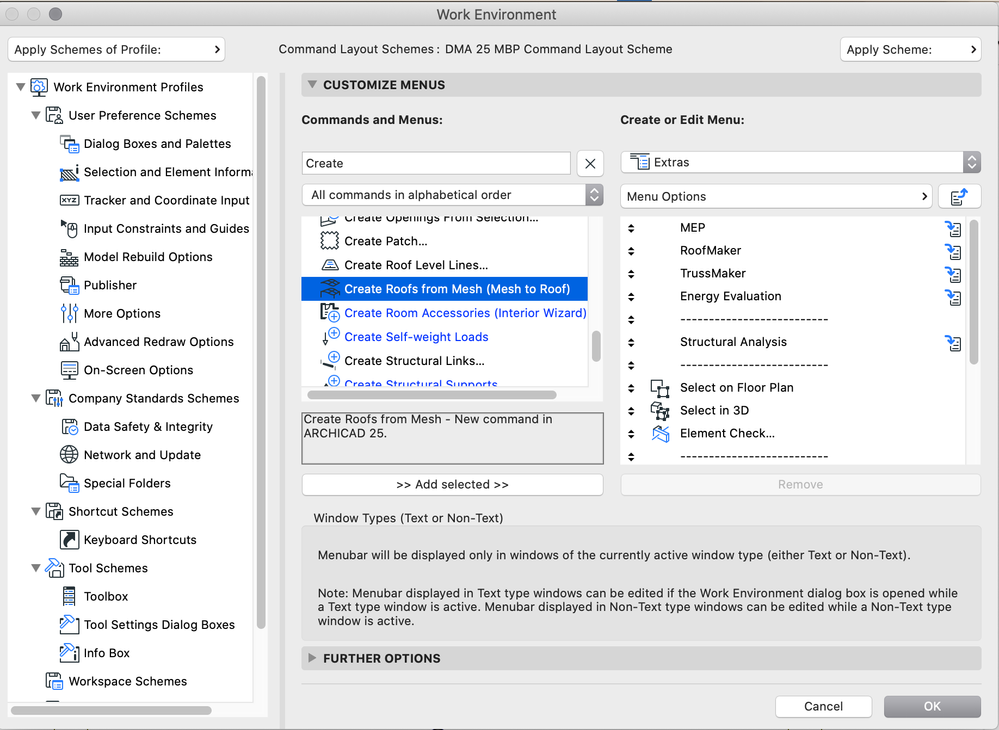Select RoofMaker in the Extras menu list
This screenshot has width=999, height=730.
pyautogui.click(x=793, y=251)
